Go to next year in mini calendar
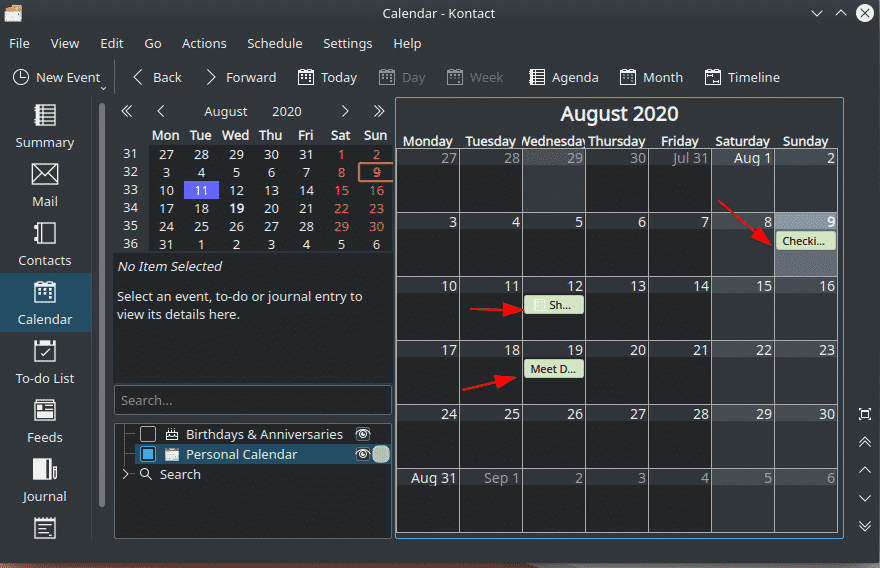The image size is (880, 568). [x=379, y=111]
